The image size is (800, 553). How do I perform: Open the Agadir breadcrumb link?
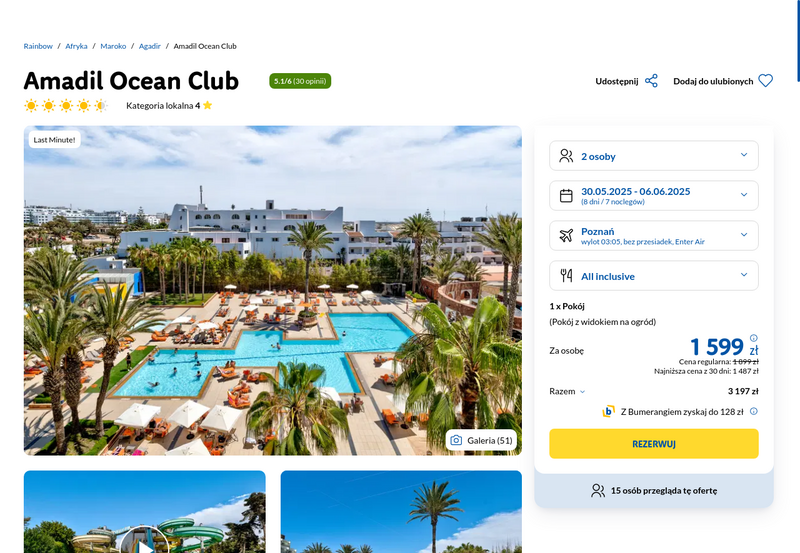[149, 46]
